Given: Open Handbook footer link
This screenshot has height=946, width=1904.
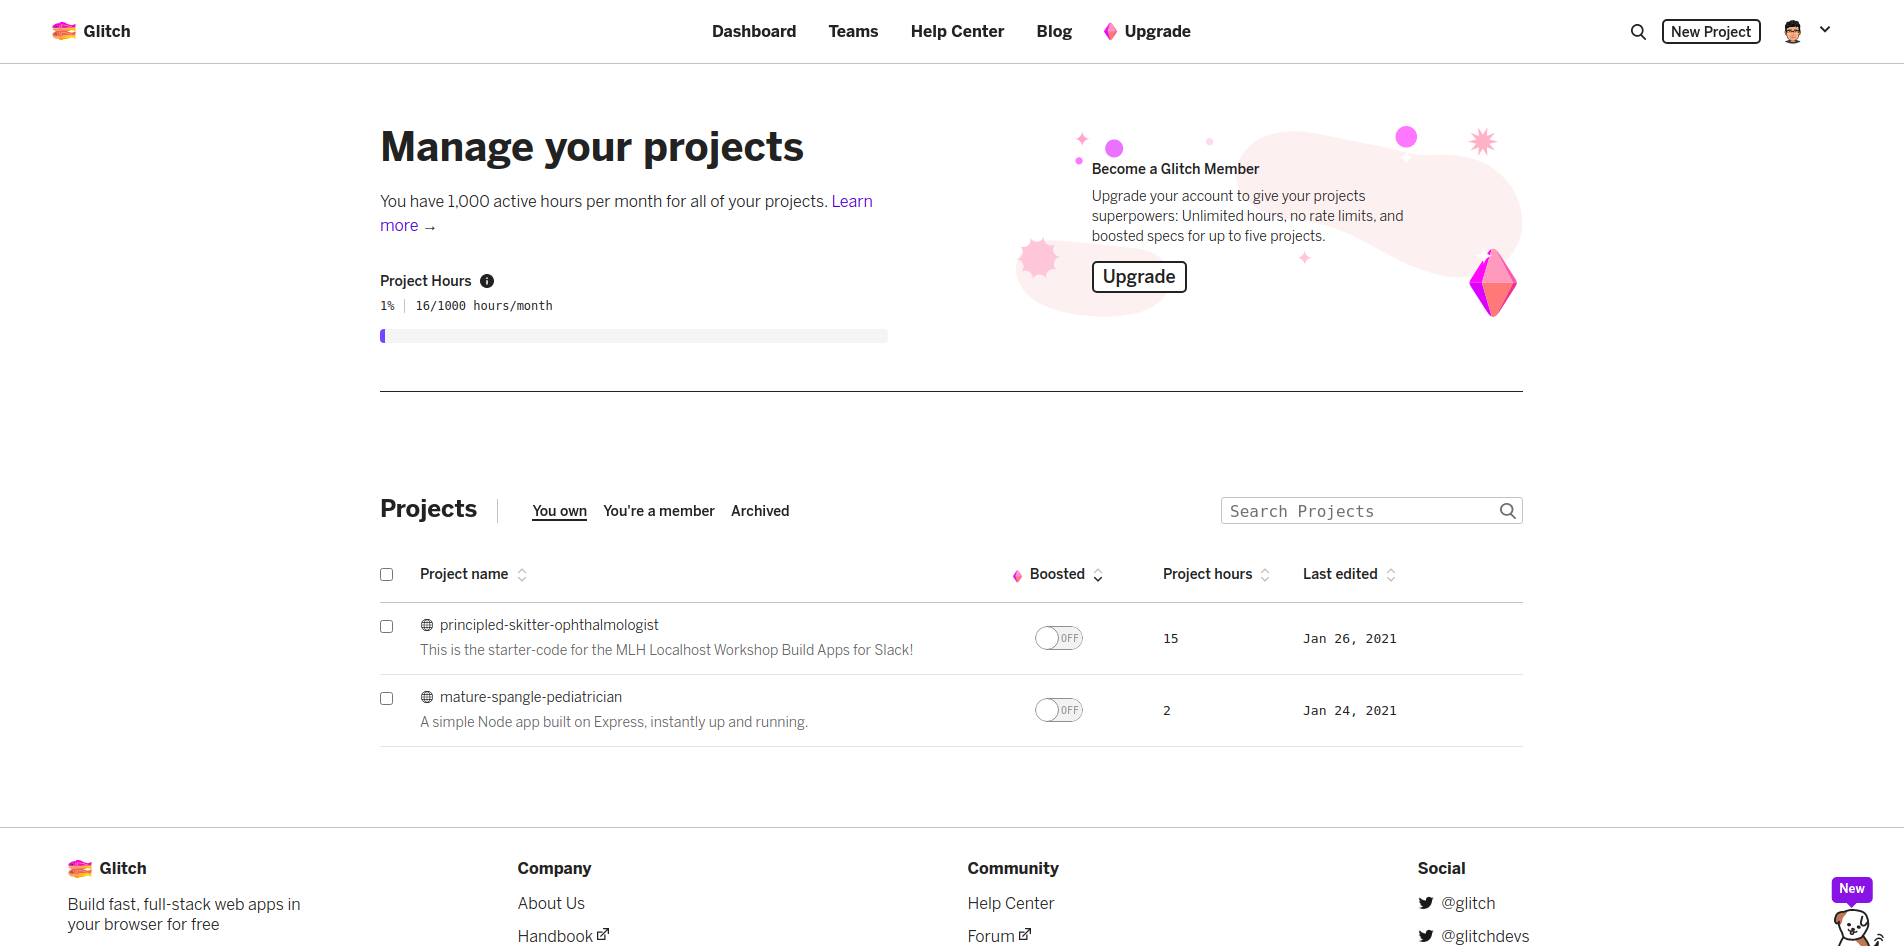Looking at the screenshot, I should (x=555, y=936).
